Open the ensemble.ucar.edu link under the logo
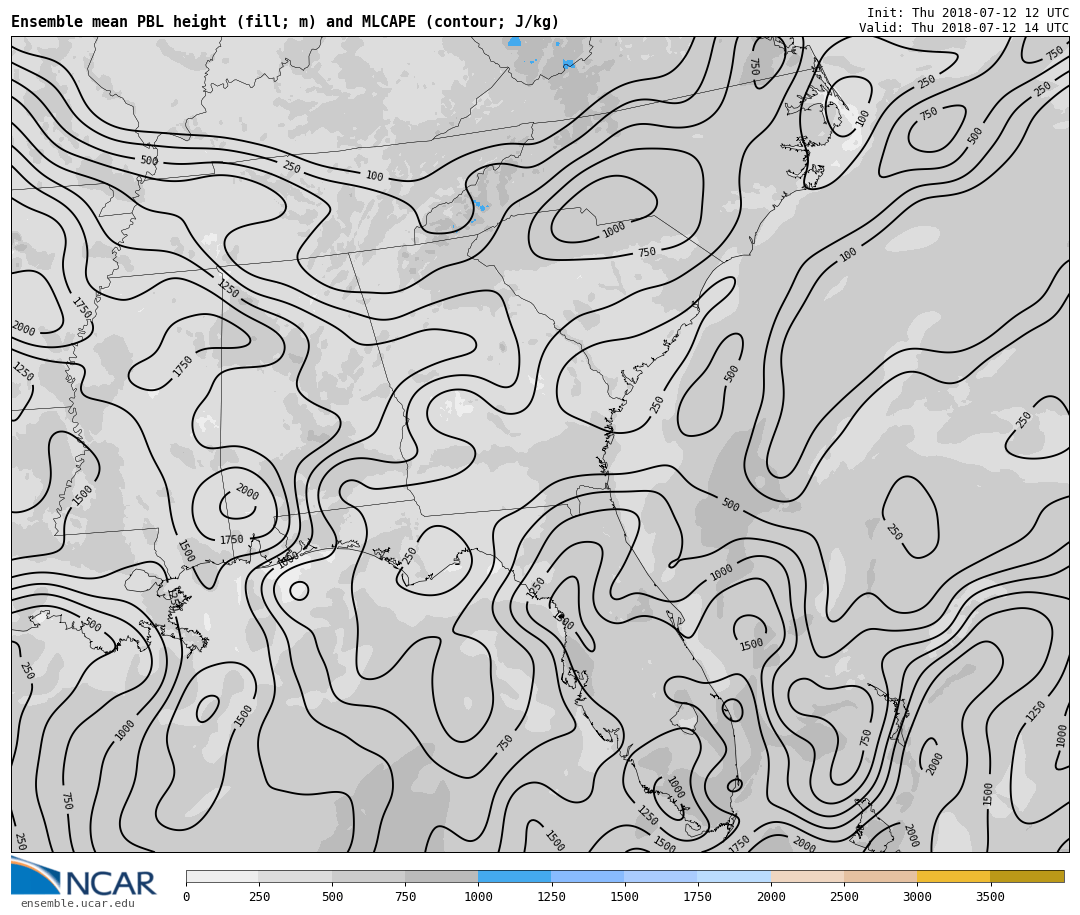This screenshot has width=1080, height=915. (77, 904)
